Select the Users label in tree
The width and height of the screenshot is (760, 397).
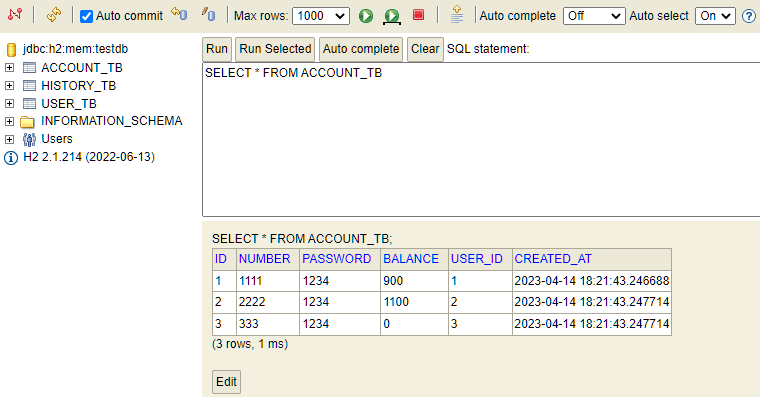(x=57, y=139)
